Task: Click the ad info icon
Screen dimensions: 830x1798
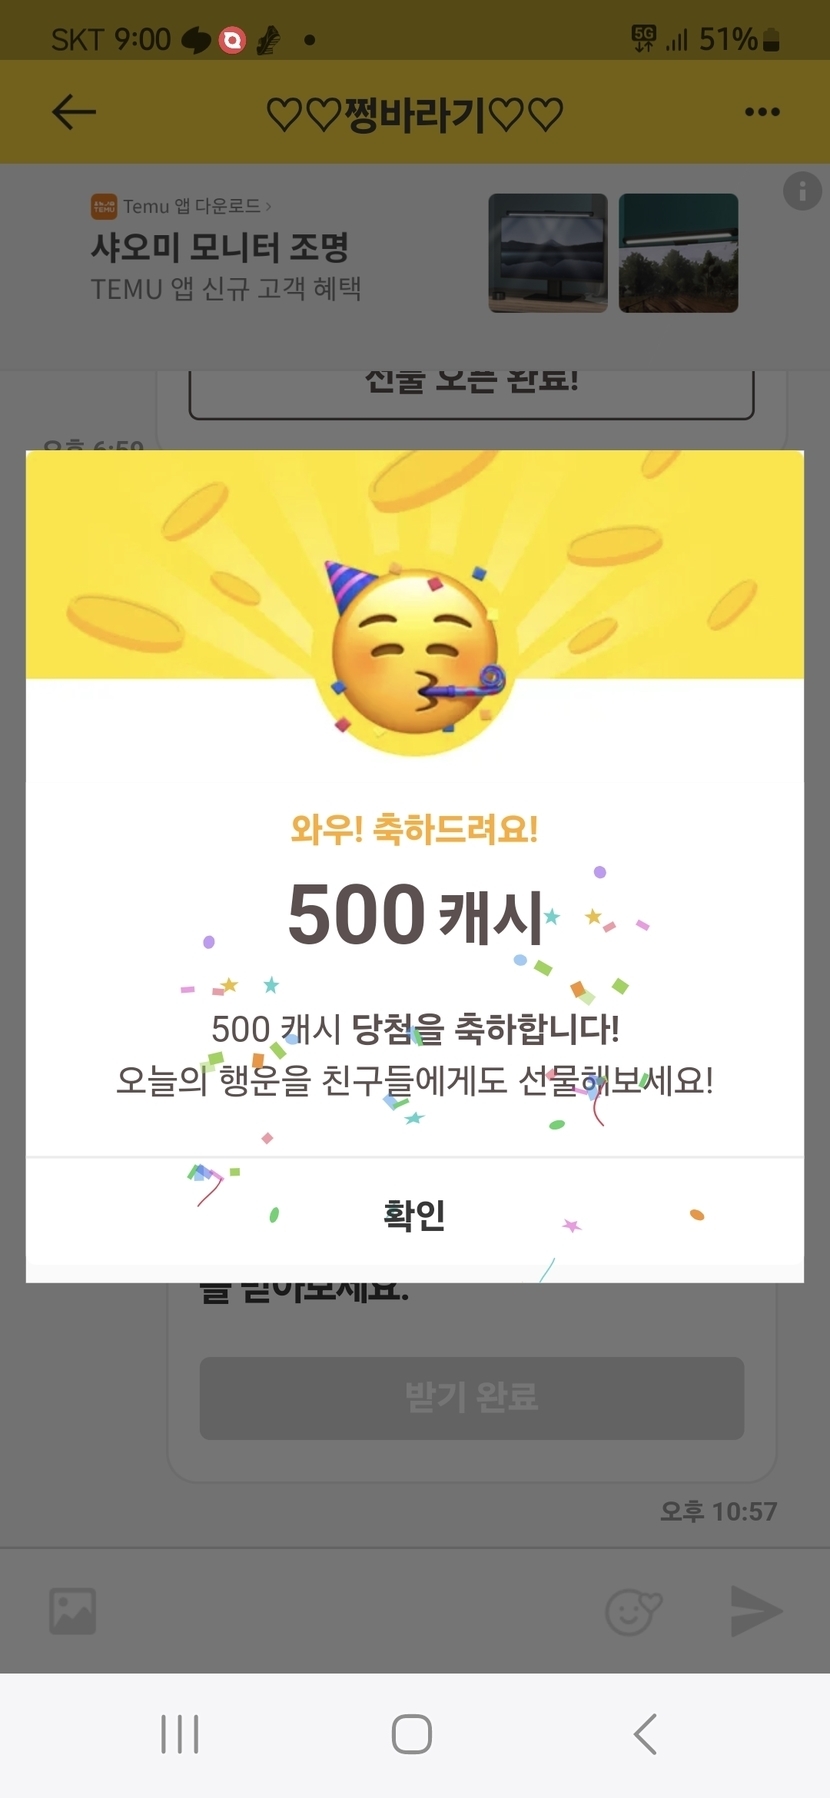Action: 802,190
